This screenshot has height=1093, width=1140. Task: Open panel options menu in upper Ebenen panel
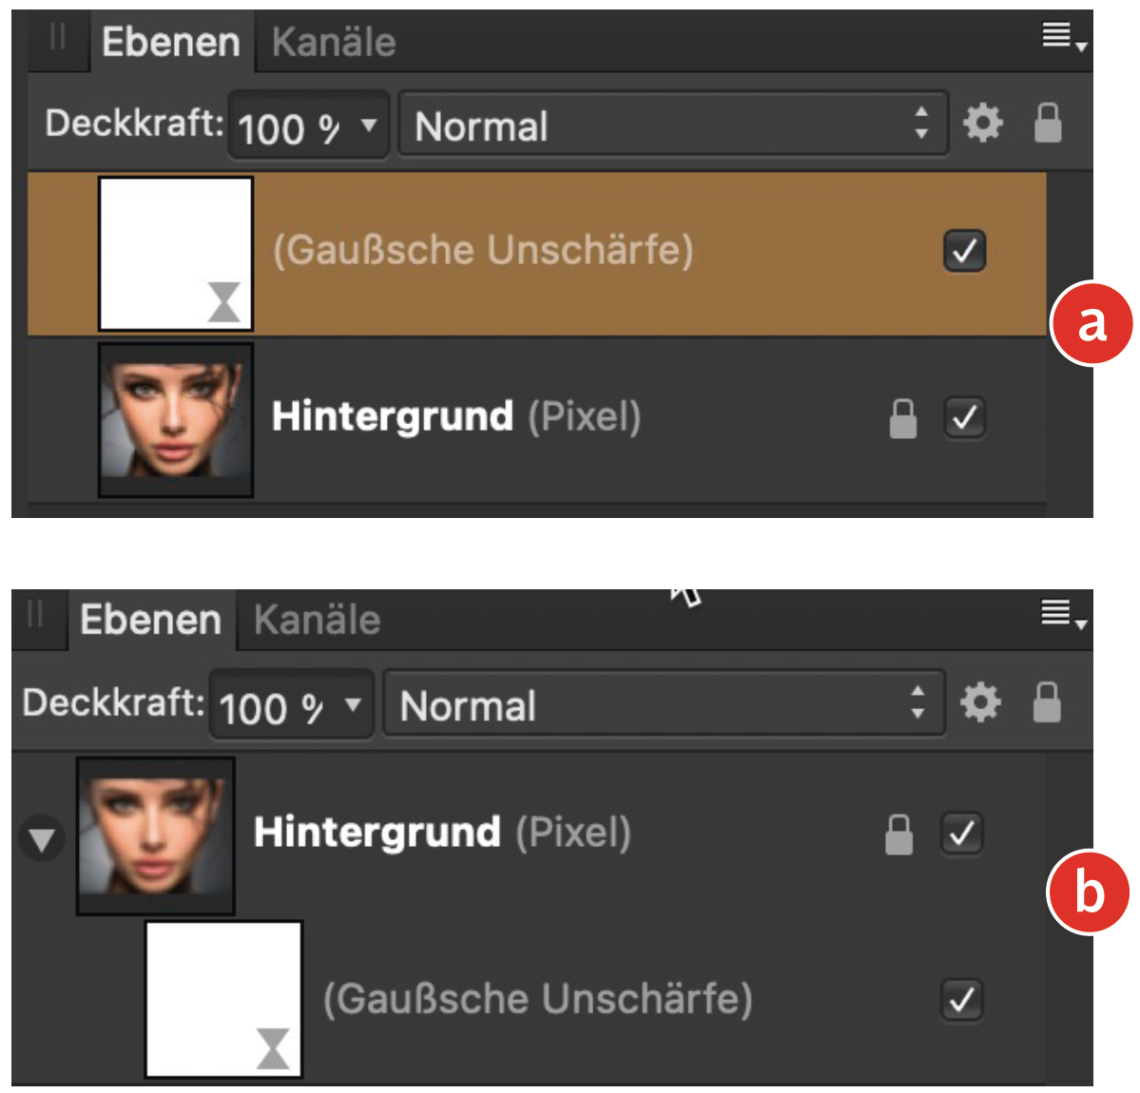coord(1062,38)
